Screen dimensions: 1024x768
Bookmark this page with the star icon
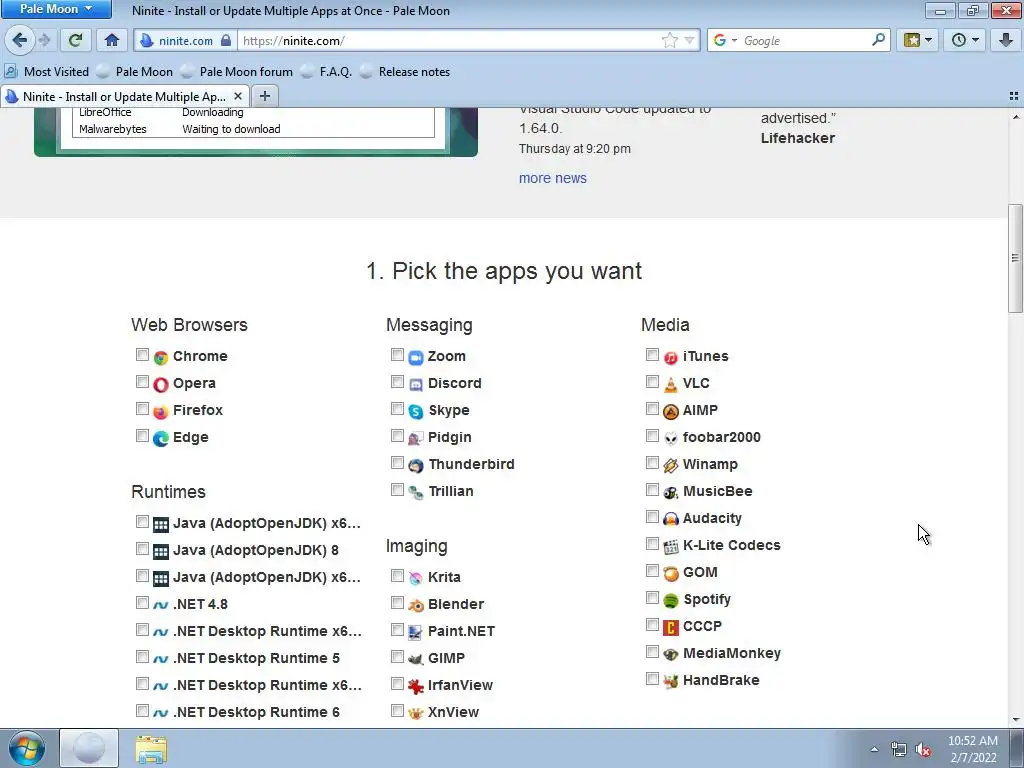pyautogui.click(x=670, y=40)
